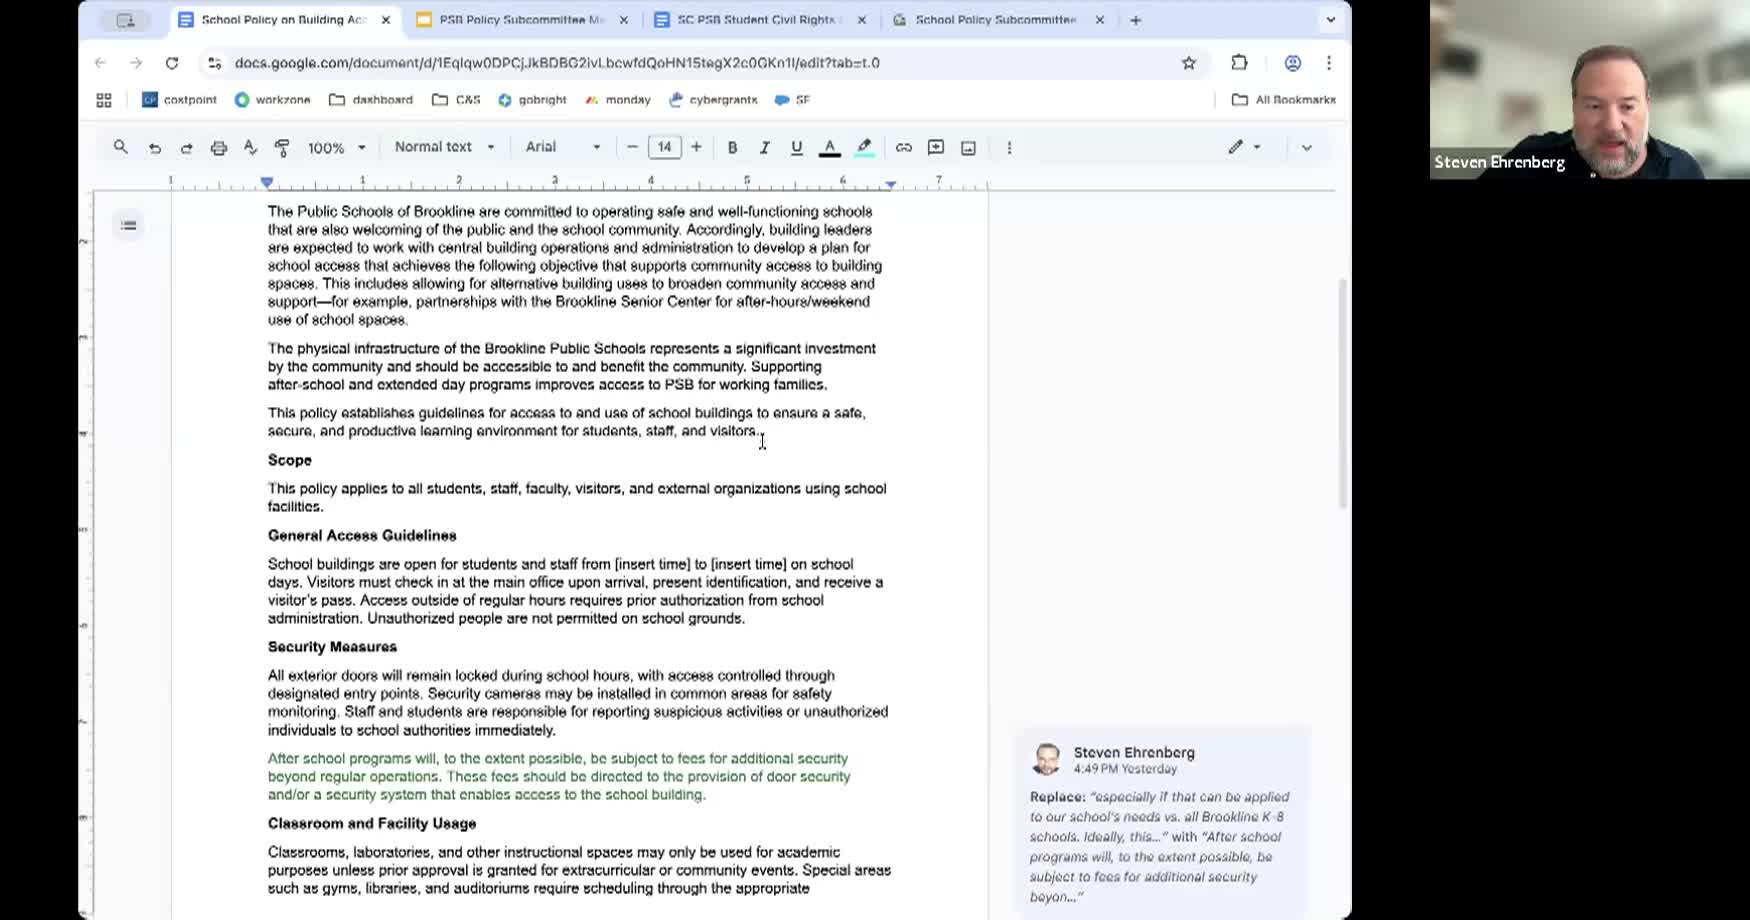
Task: Click the search menus magnifier icon
Action: tap(121, 147)
